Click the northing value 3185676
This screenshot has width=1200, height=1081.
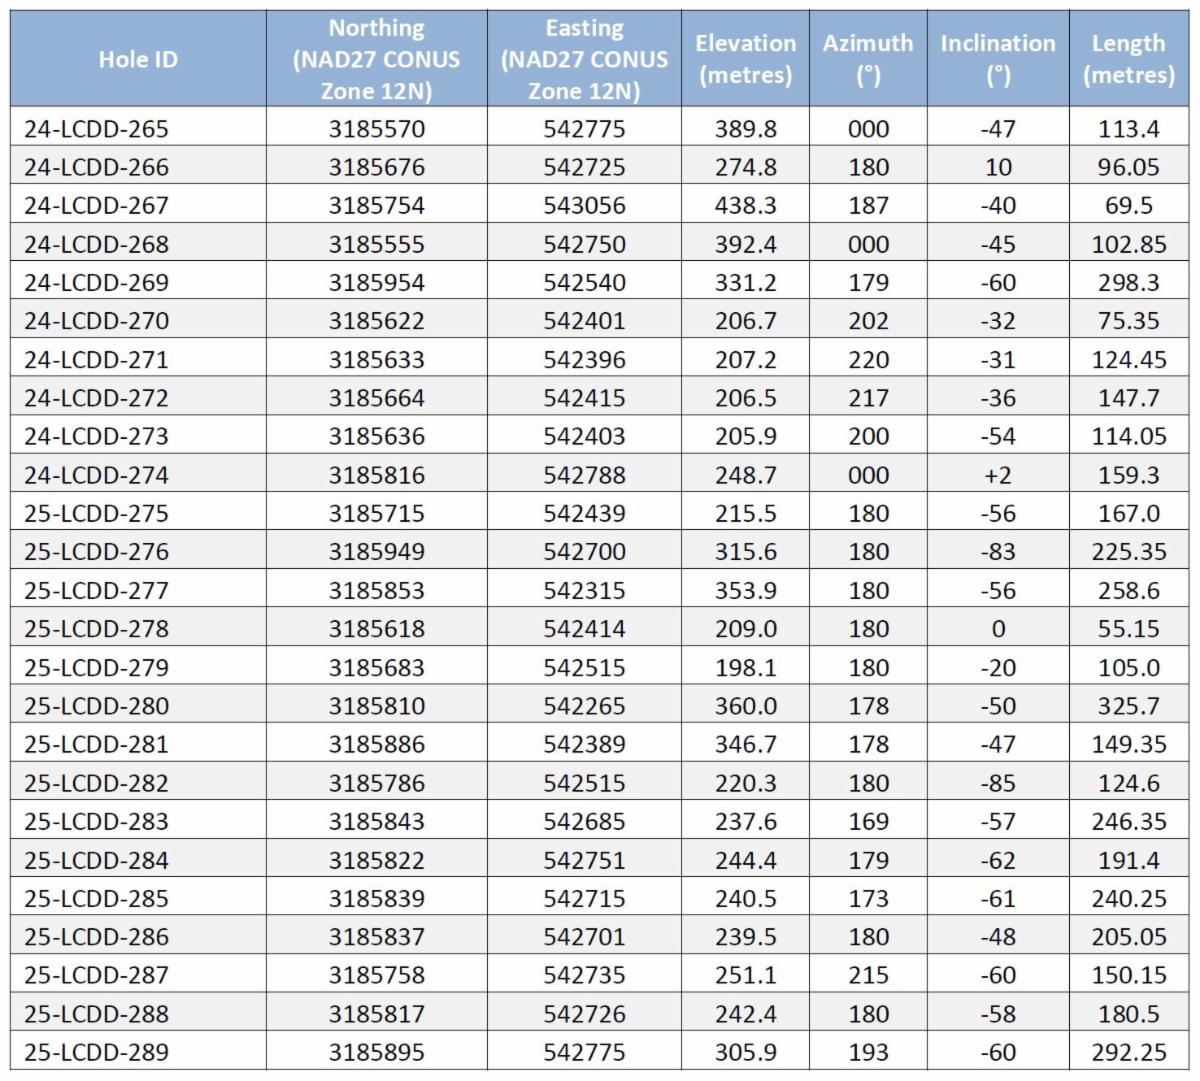376,167
